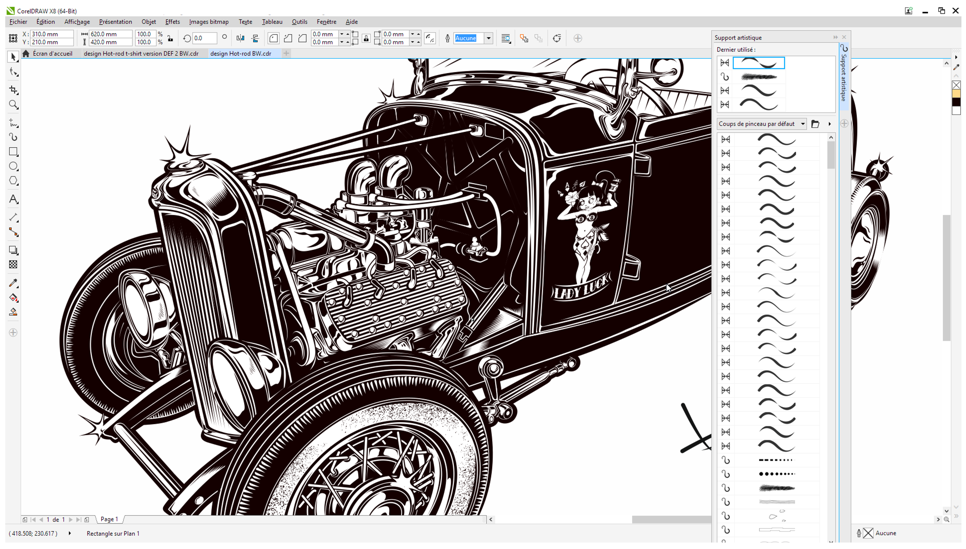Open the Fichier menu

pyautogui.click(x=18, y=22)
